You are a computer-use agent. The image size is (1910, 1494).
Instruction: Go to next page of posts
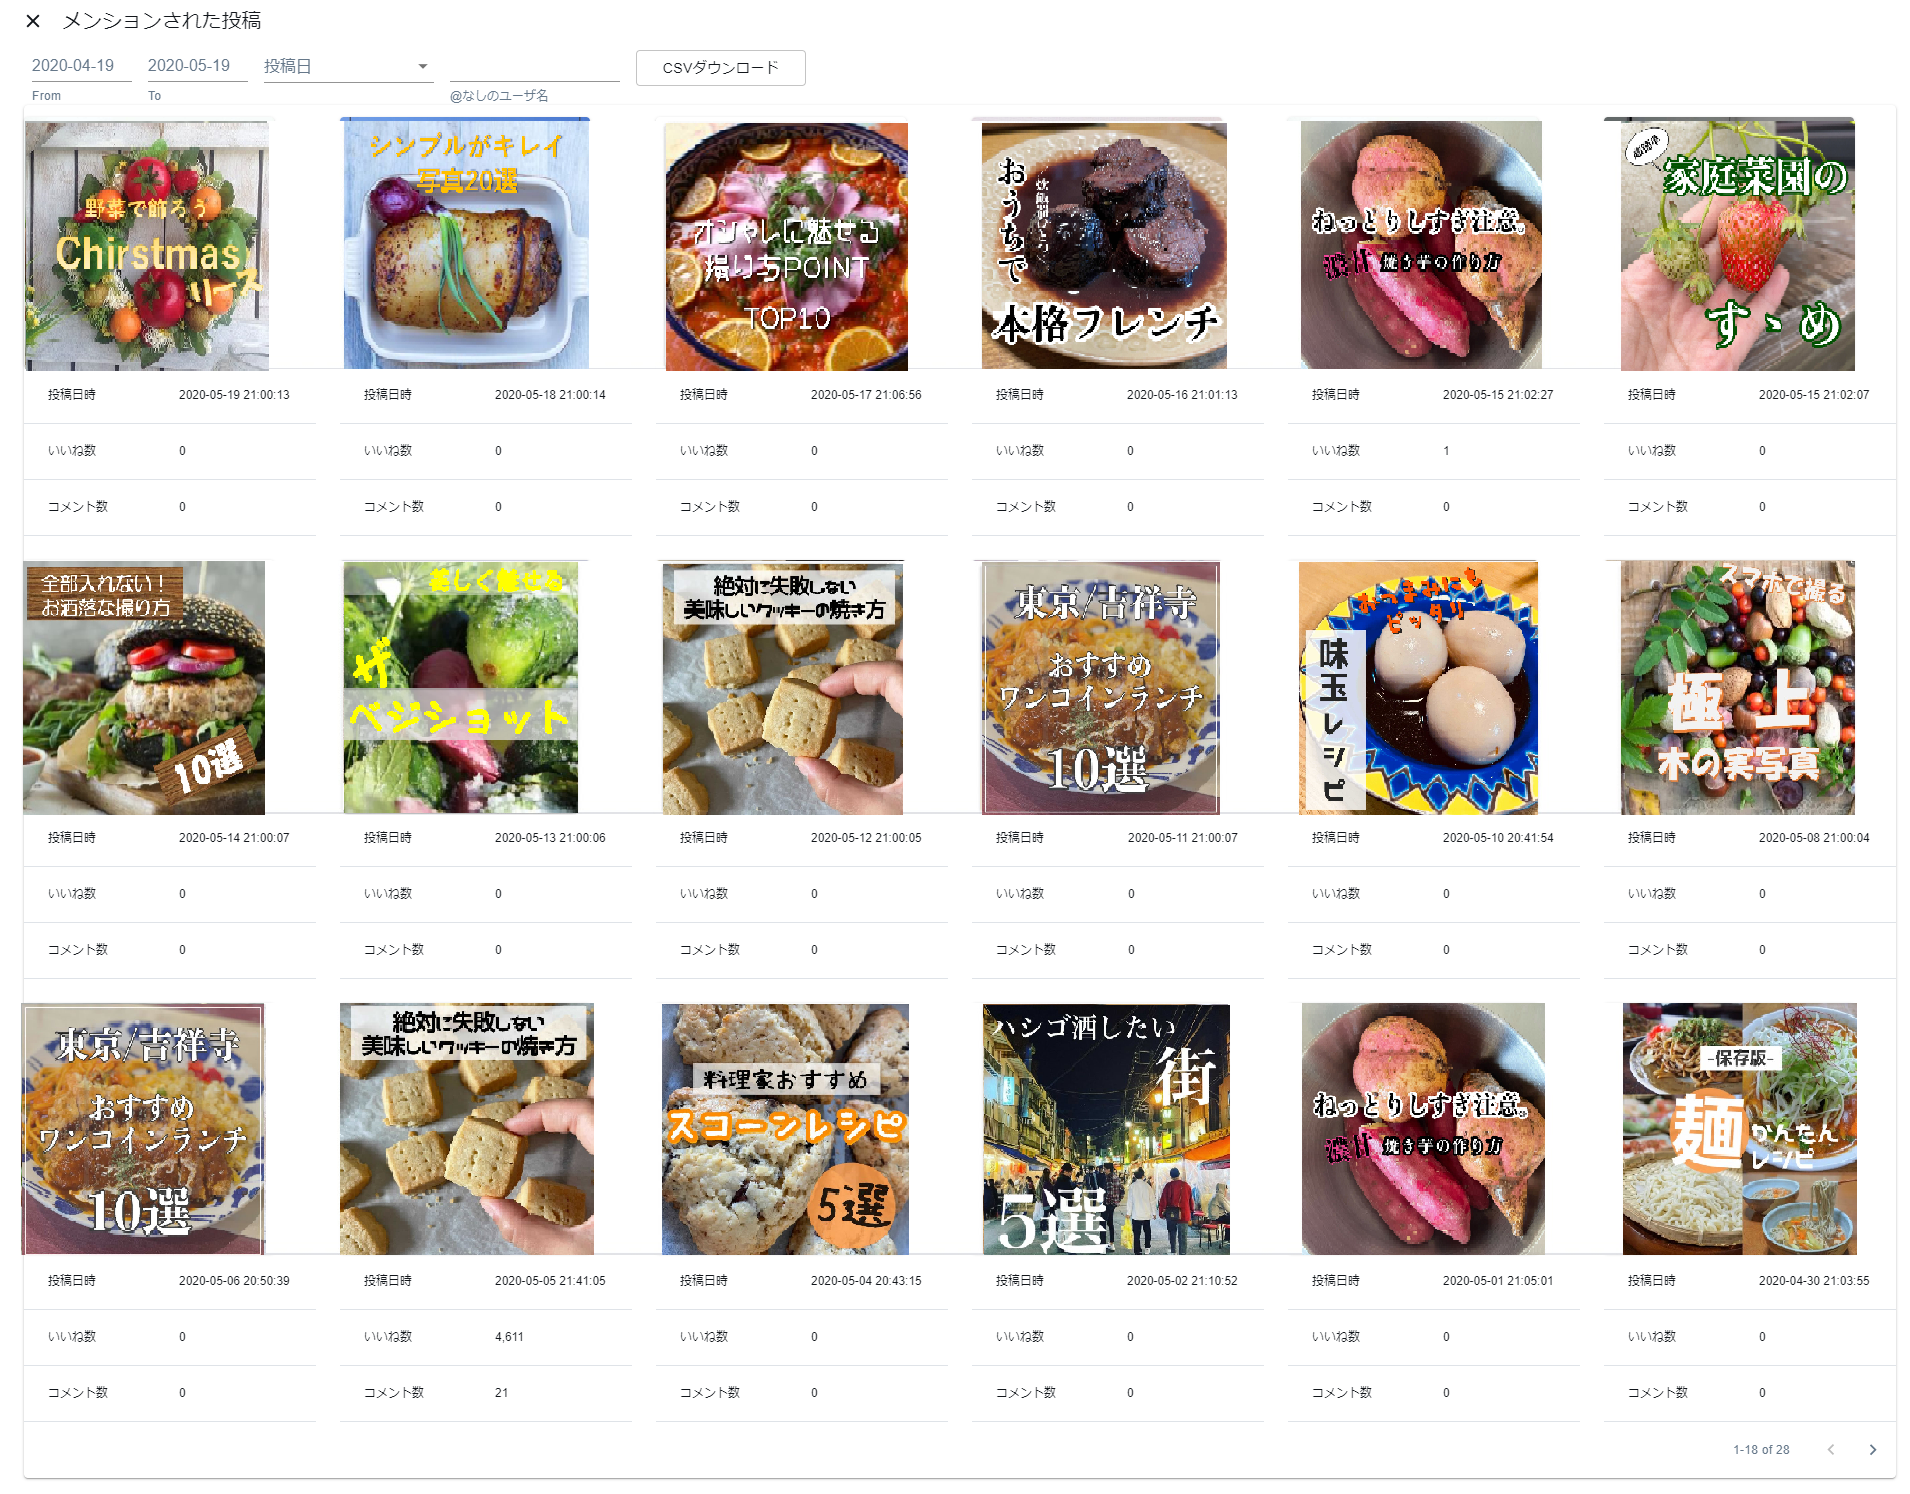point(1872,1449)
